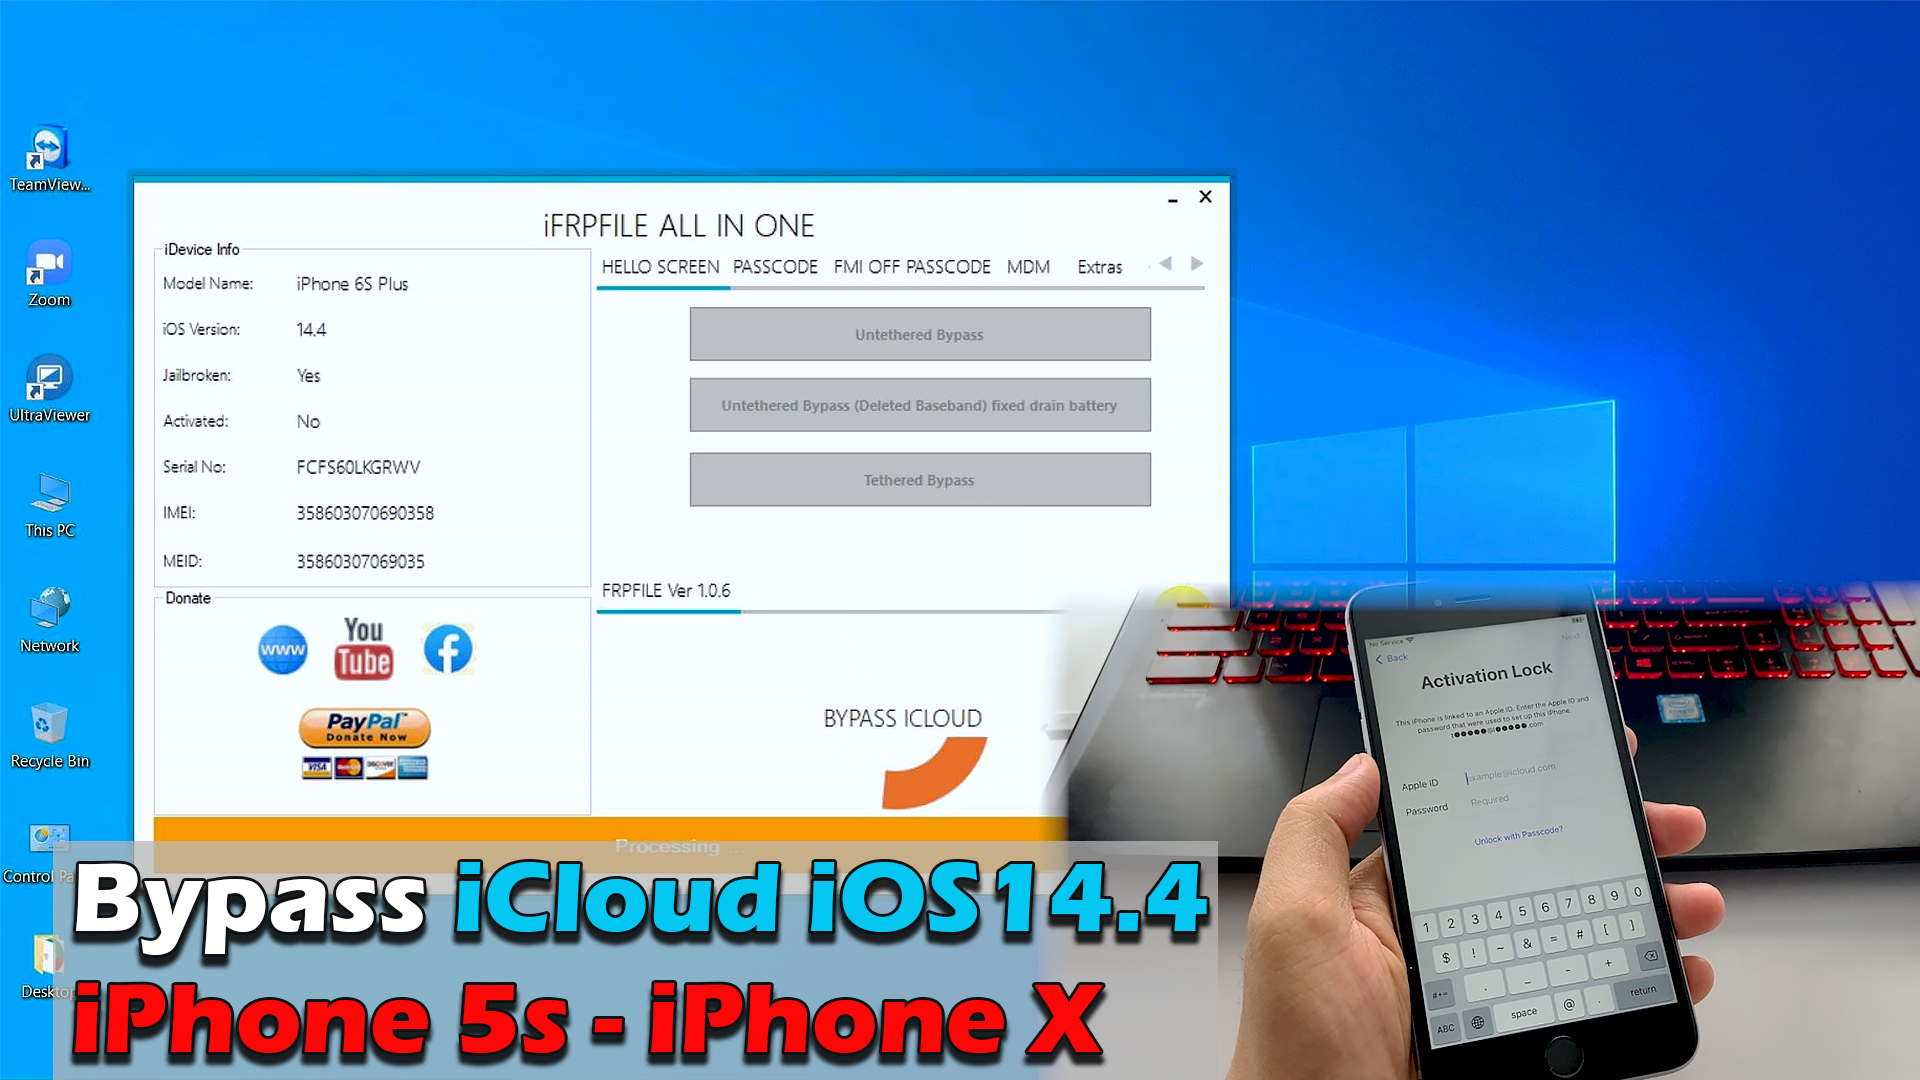Viewport: 1920px width, 1080px height.
Task: Select the HELLO SCREEN tab
Action: 657,266
